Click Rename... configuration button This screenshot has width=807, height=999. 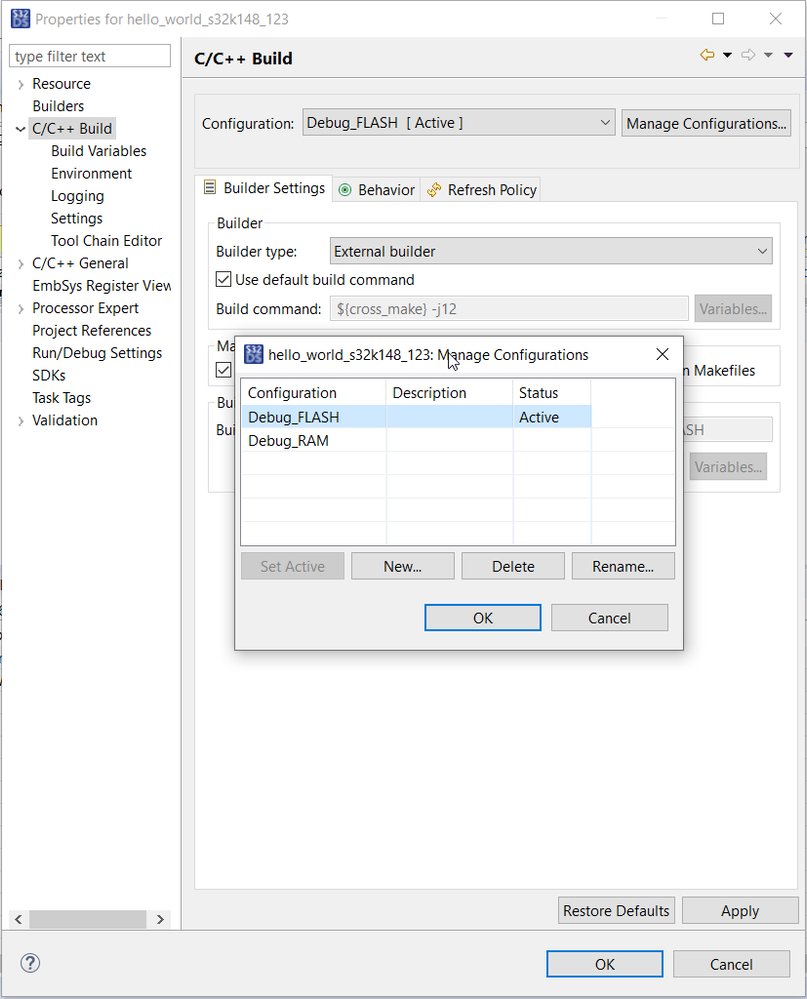pos(623,566)
